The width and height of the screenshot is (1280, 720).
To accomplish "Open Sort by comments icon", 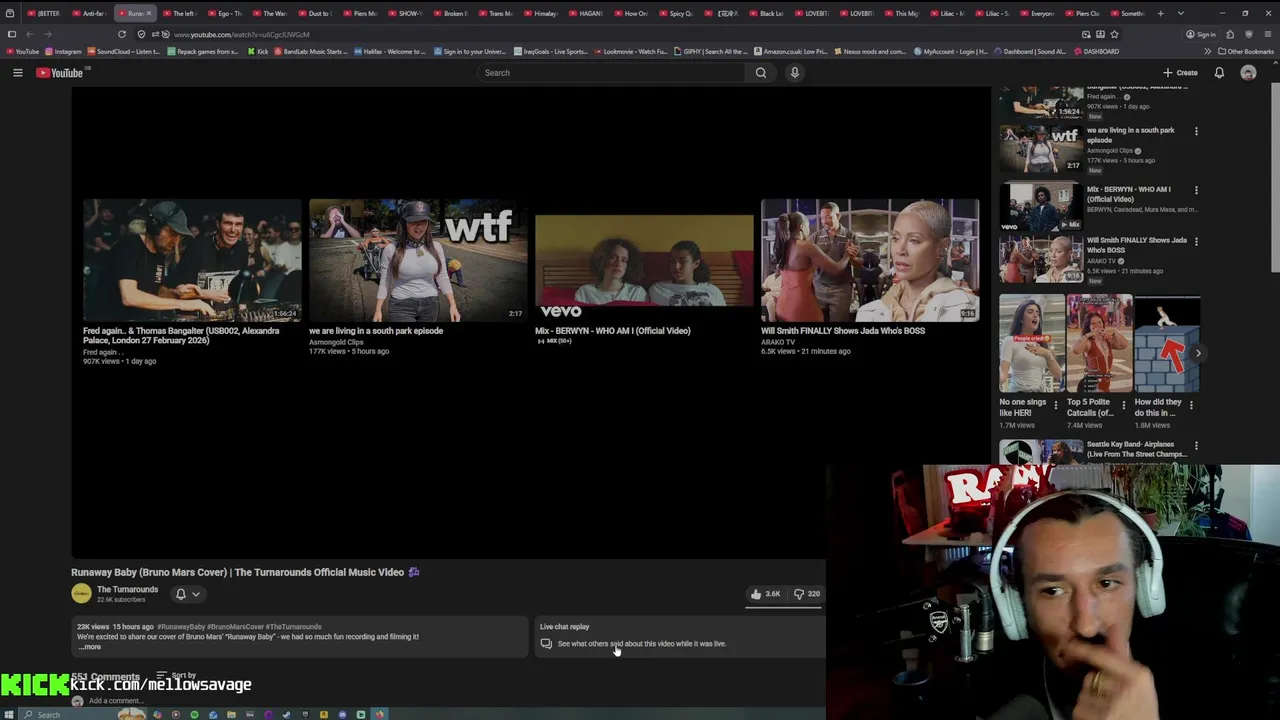I will coord(161,676).
